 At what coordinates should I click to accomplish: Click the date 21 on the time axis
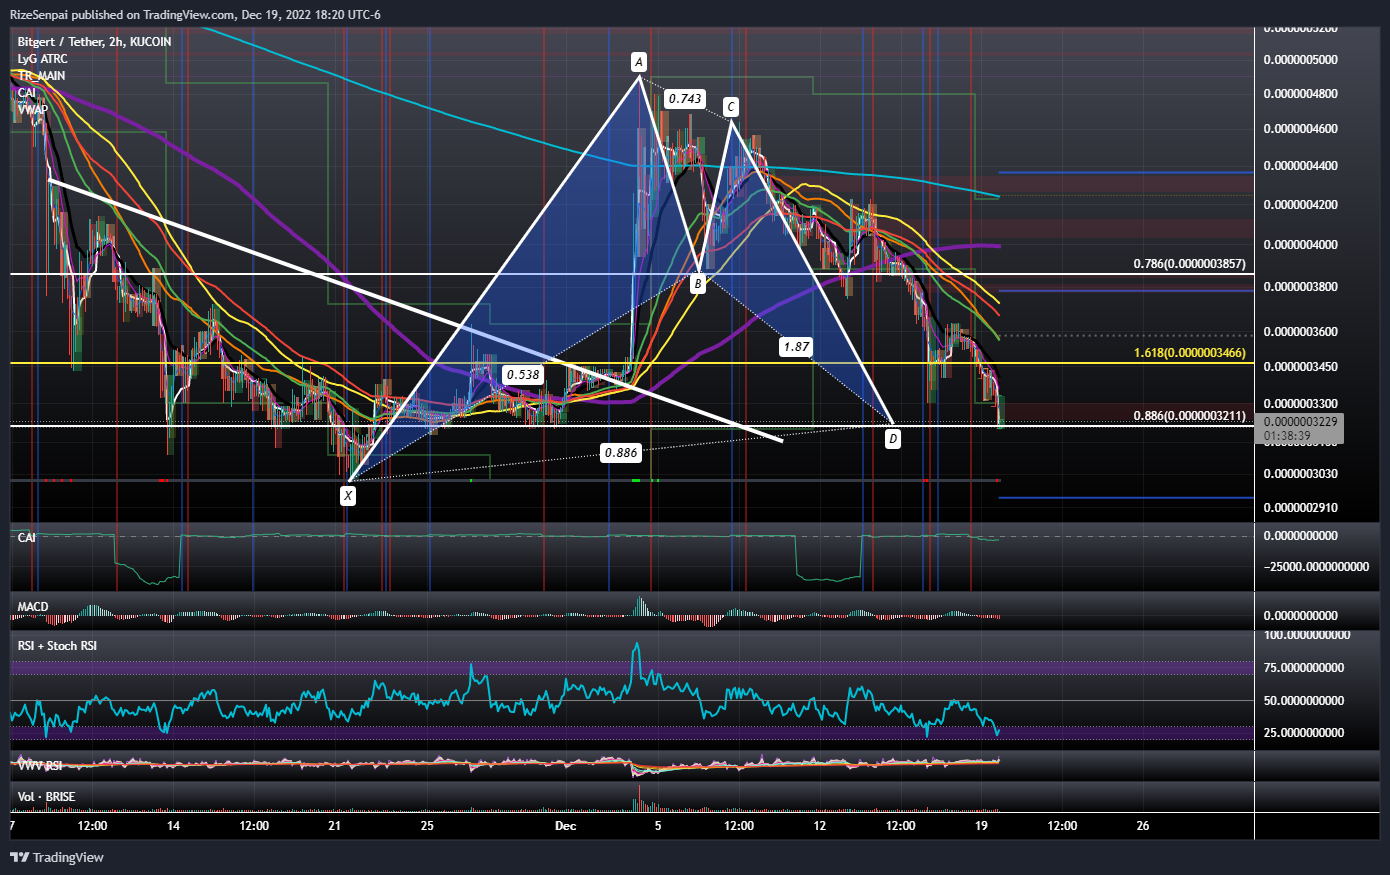click(x=335, y=826)
